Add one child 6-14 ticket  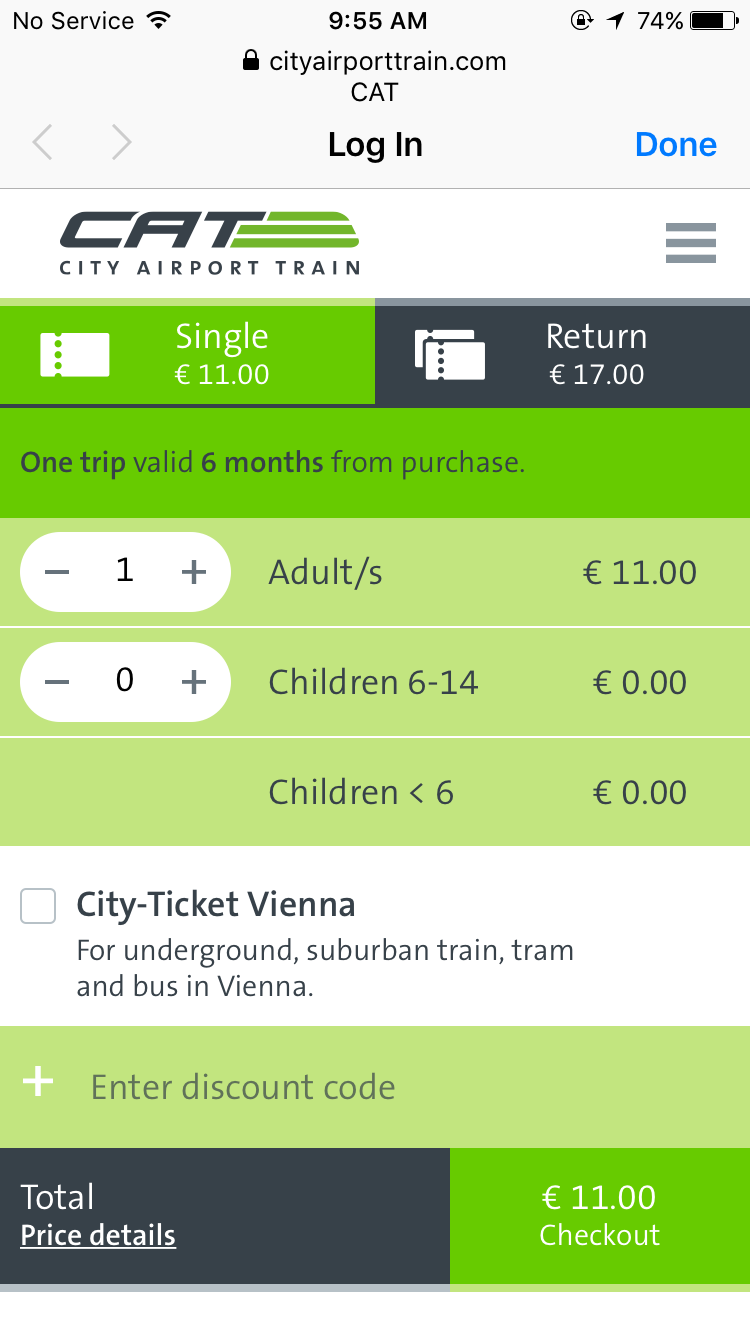click(193, 682)
